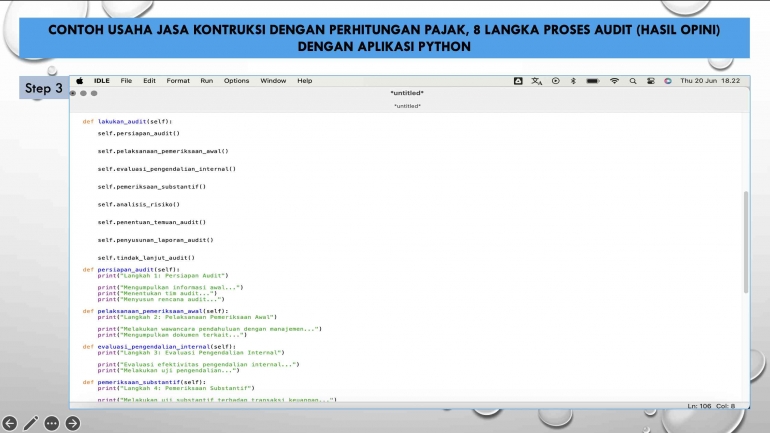Click the def pelaksanaan_pemeriksaan_awal(self) line
The image size is (770, 433).
click(x=155, y=311)
